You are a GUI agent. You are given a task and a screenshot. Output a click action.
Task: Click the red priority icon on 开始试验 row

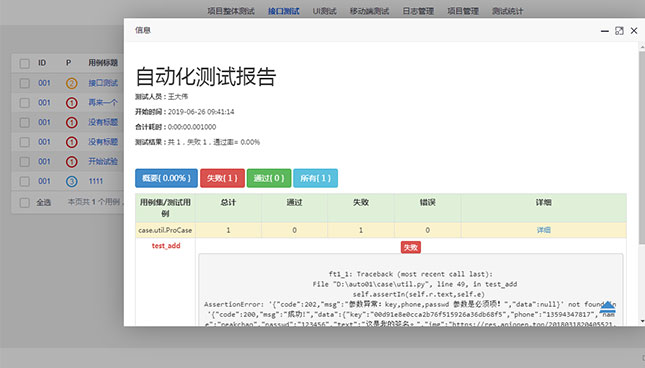point(72,162)
